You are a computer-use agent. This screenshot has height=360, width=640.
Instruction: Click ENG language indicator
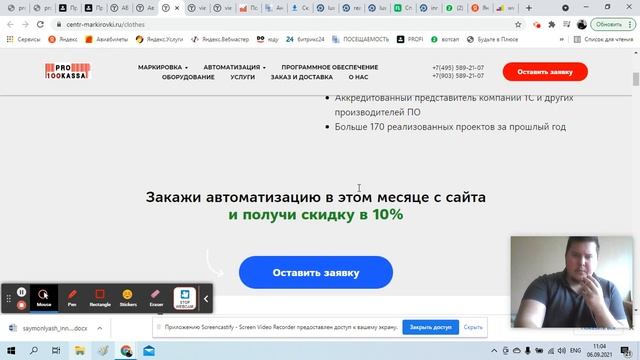coord(576,351)
